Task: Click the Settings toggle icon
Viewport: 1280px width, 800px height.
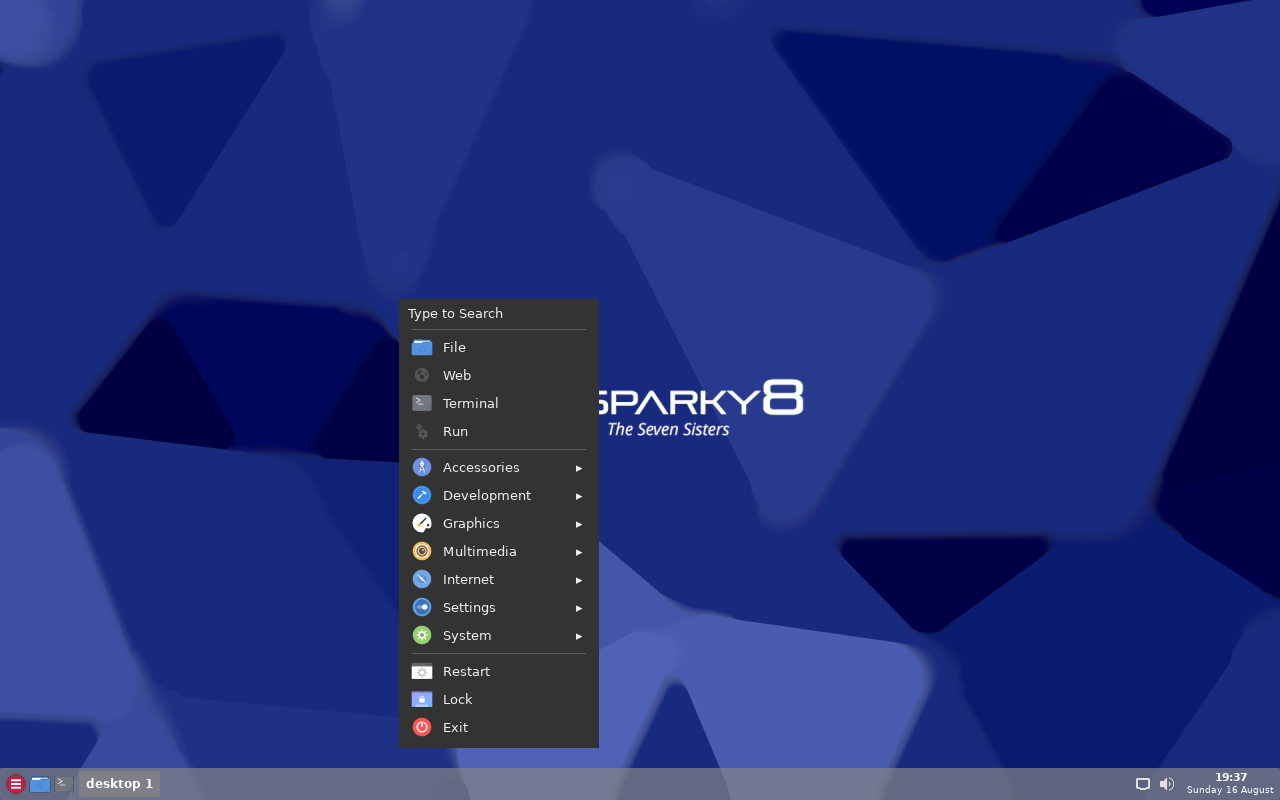Action: tap(422, 607)
